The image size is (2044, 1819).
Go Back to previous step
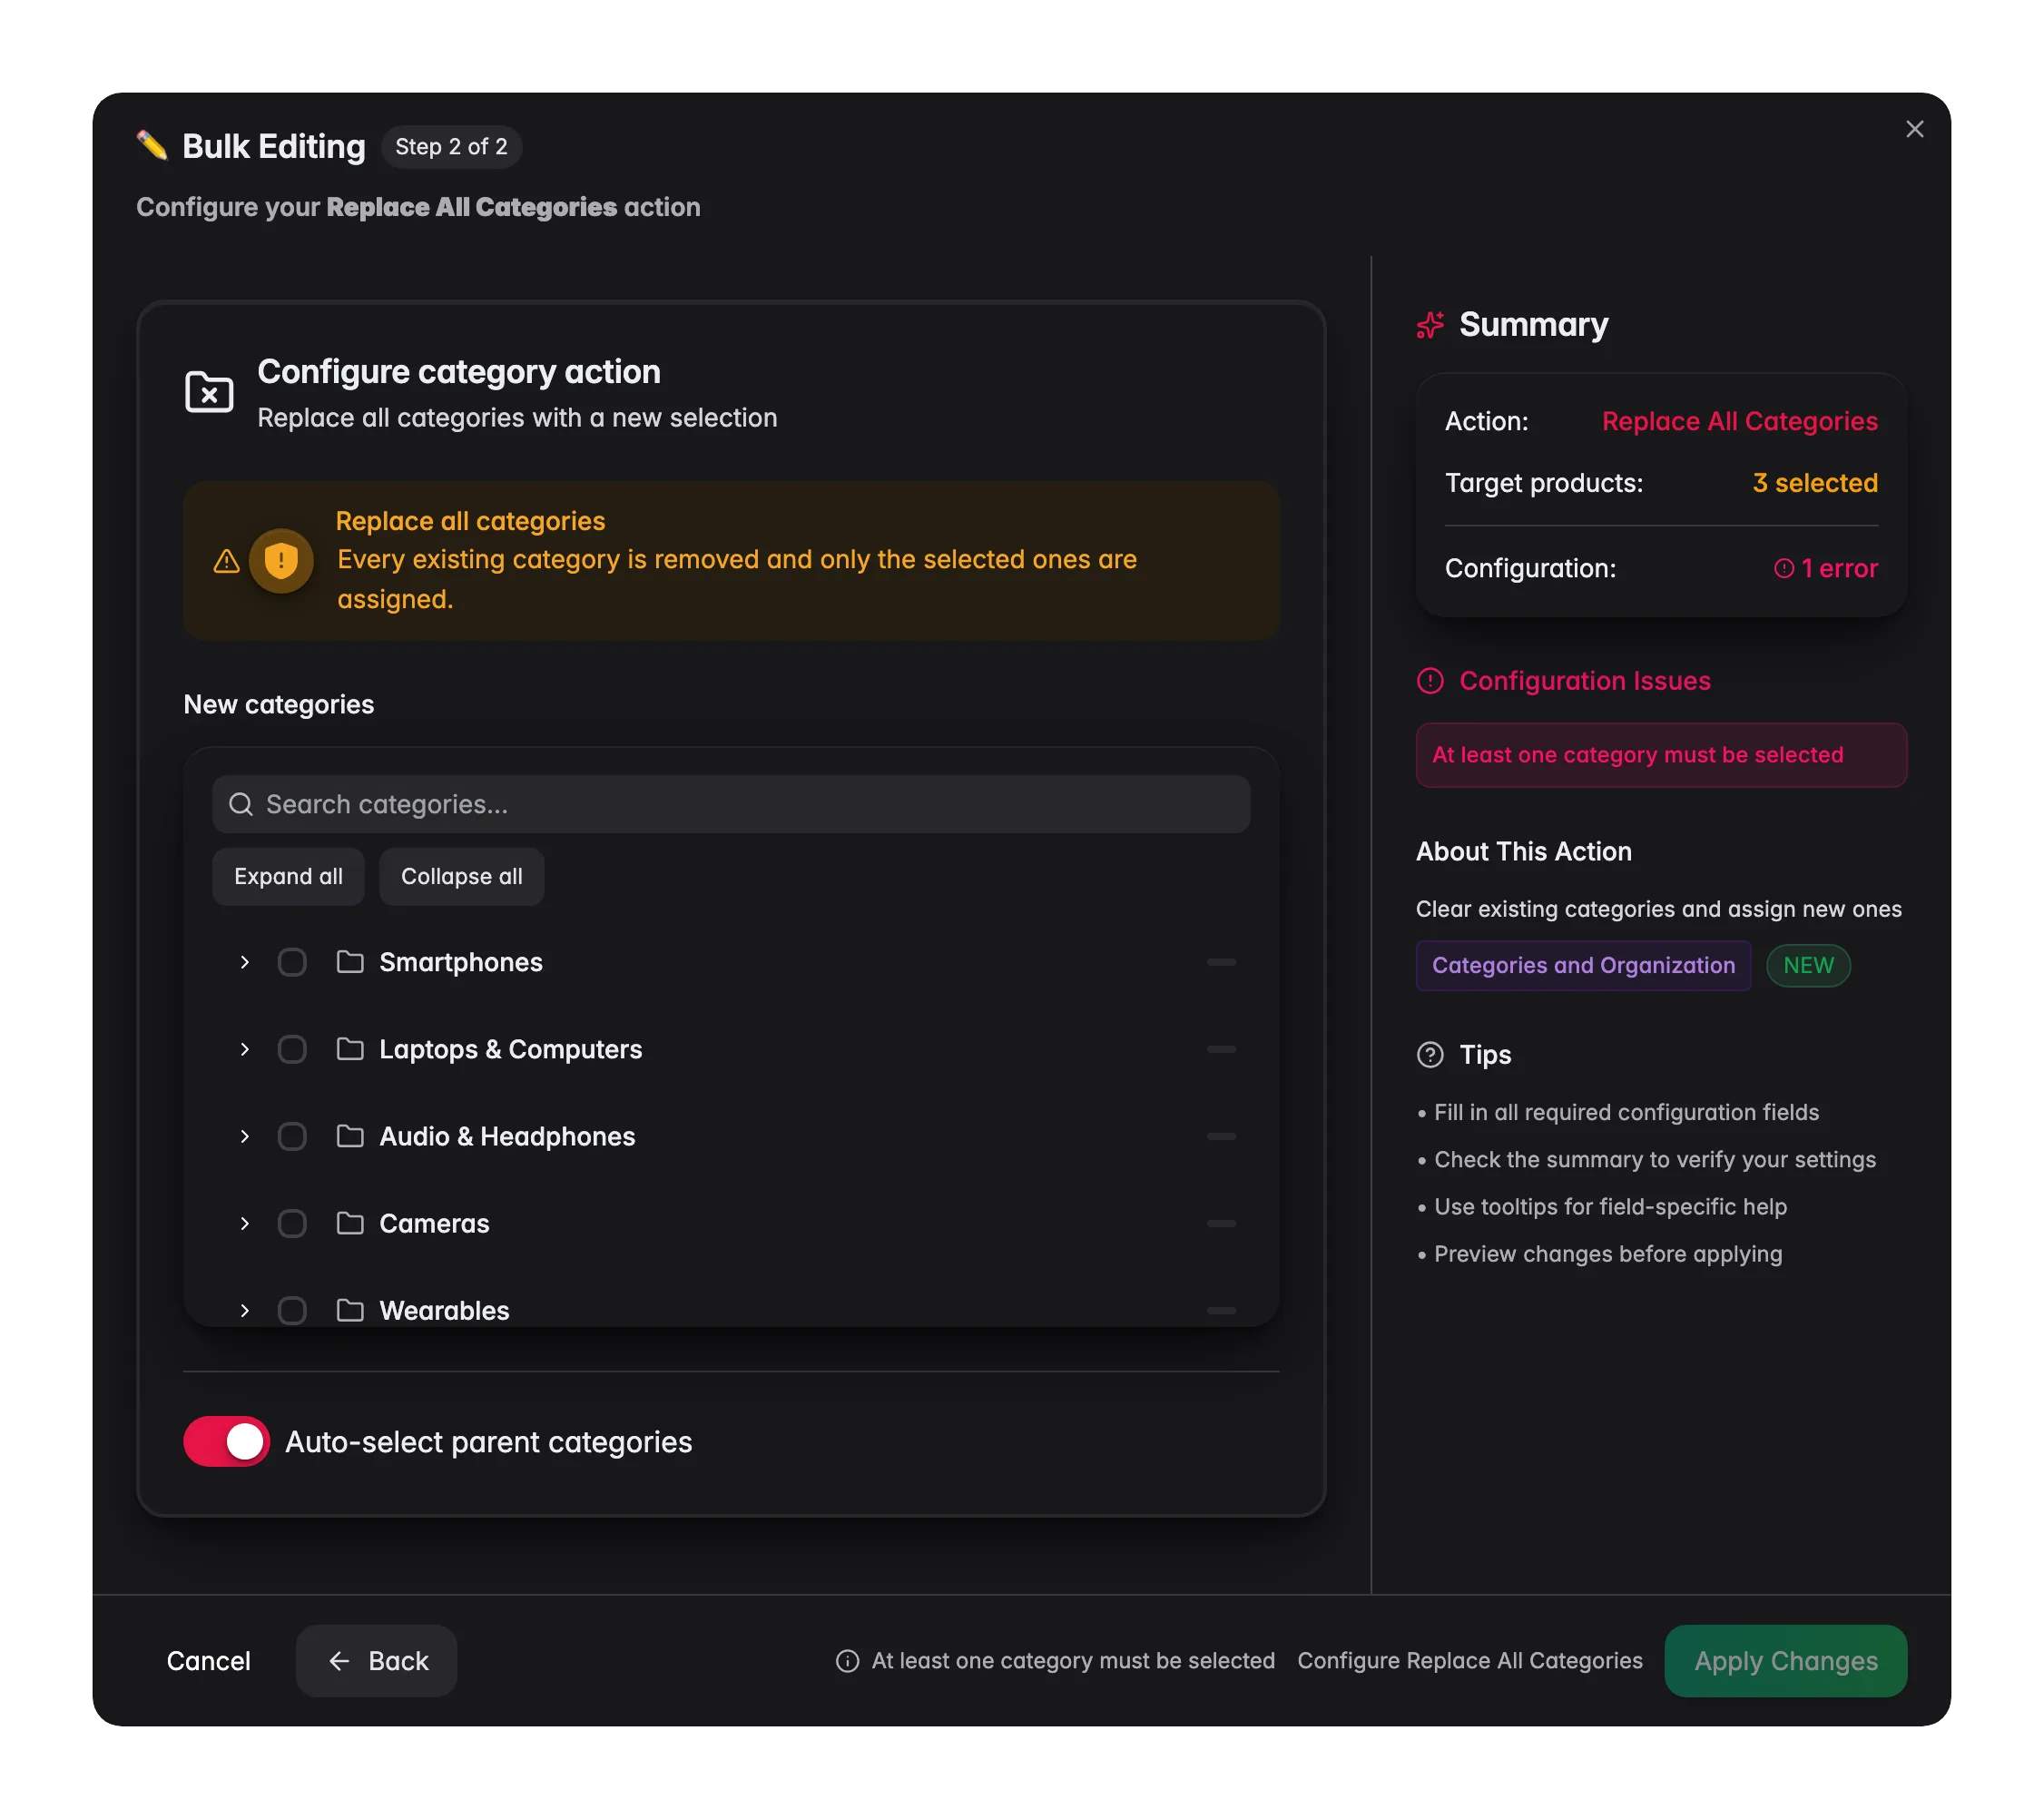pyautogui.click(x=376, y=1661)
